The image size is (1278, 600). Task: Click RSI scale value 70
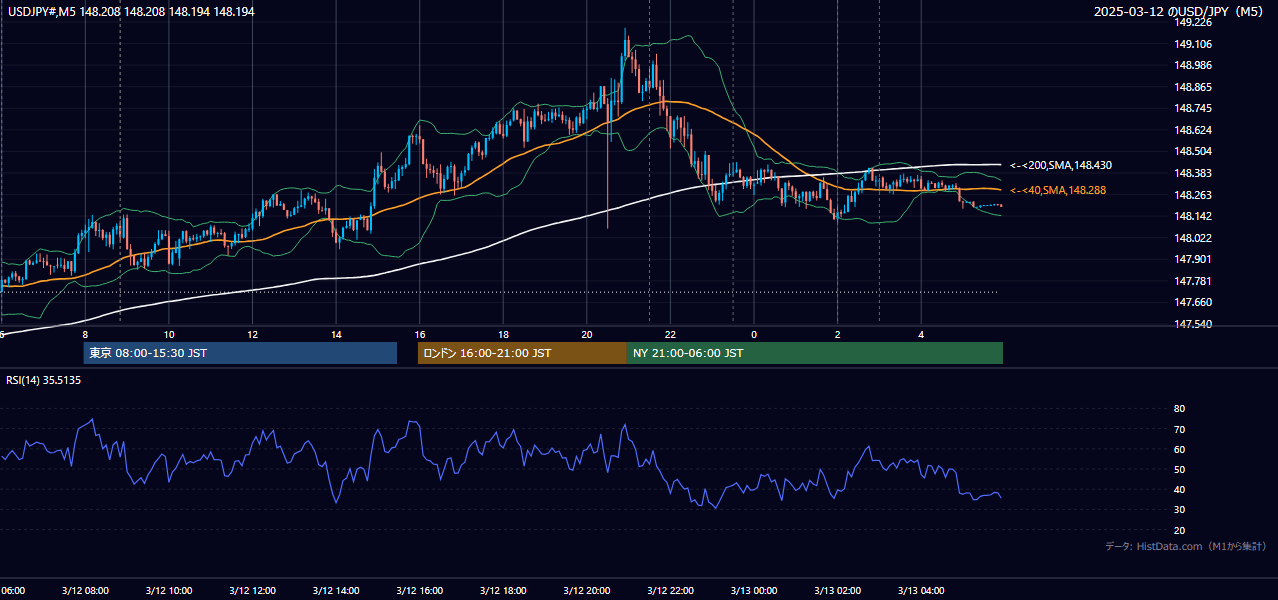[x=1180, y=429]
